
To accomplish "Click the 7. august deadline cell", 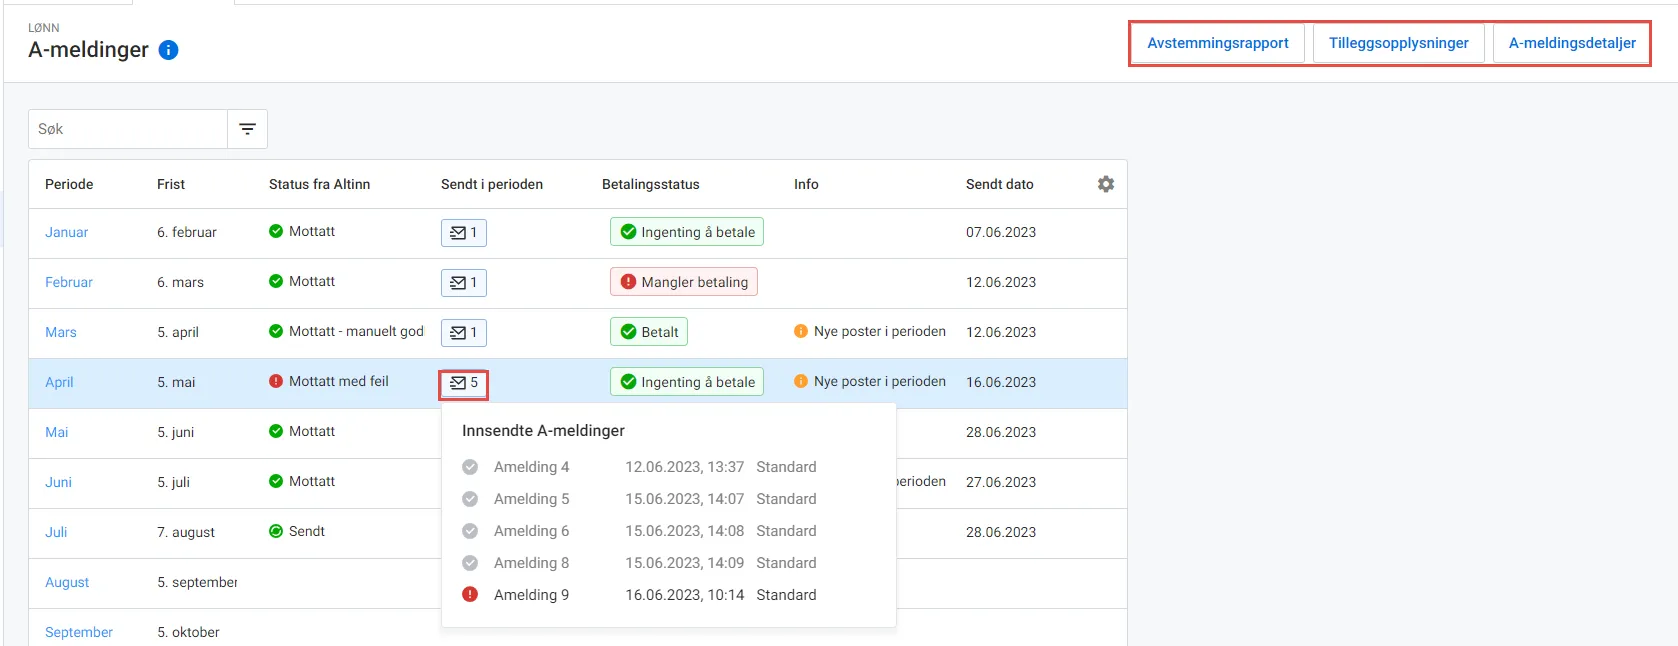I will [x=186, y=532].
